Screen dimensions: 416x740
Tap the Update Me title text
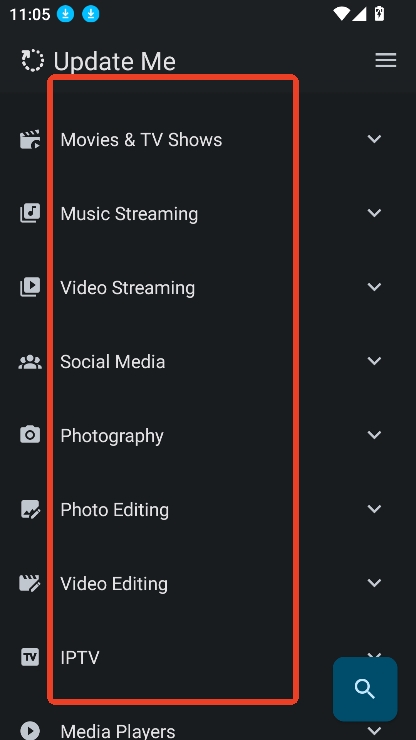point(114,61)
